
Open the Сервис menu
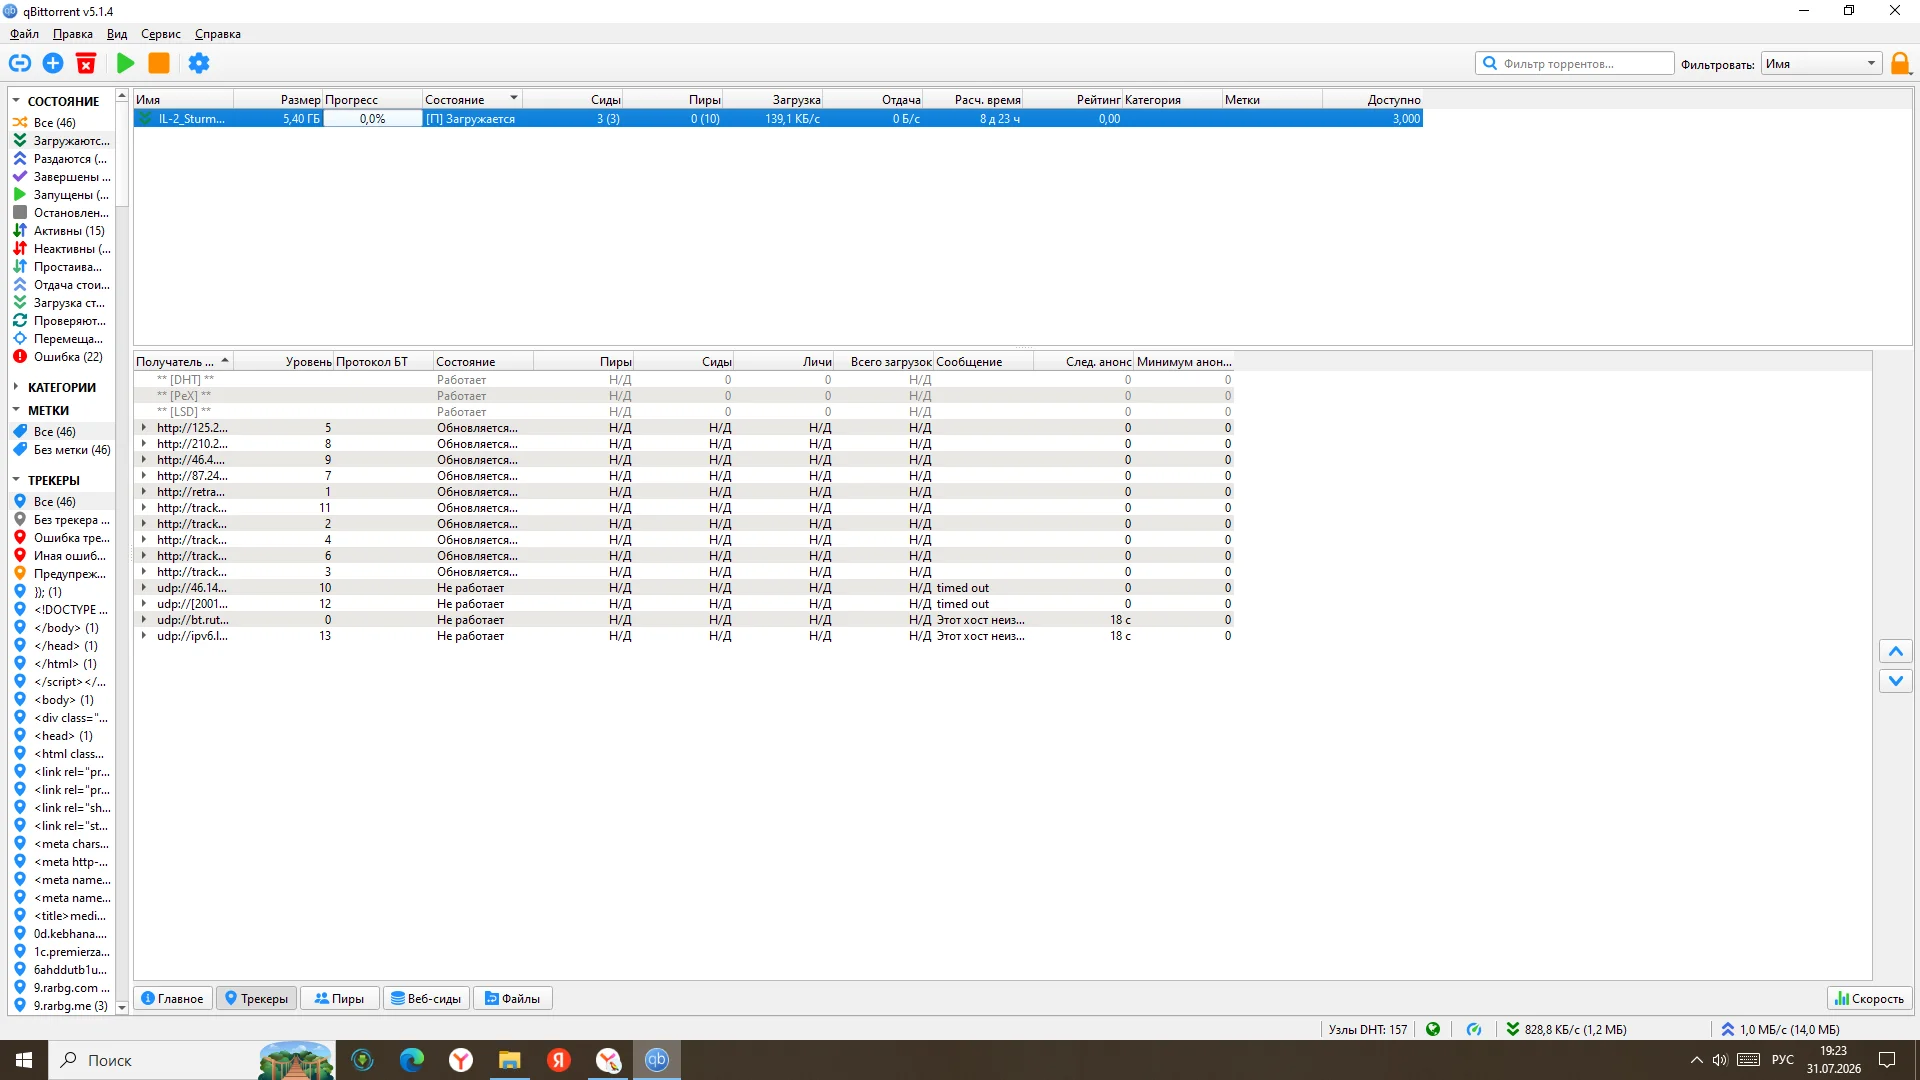click(x=161, y=34)
